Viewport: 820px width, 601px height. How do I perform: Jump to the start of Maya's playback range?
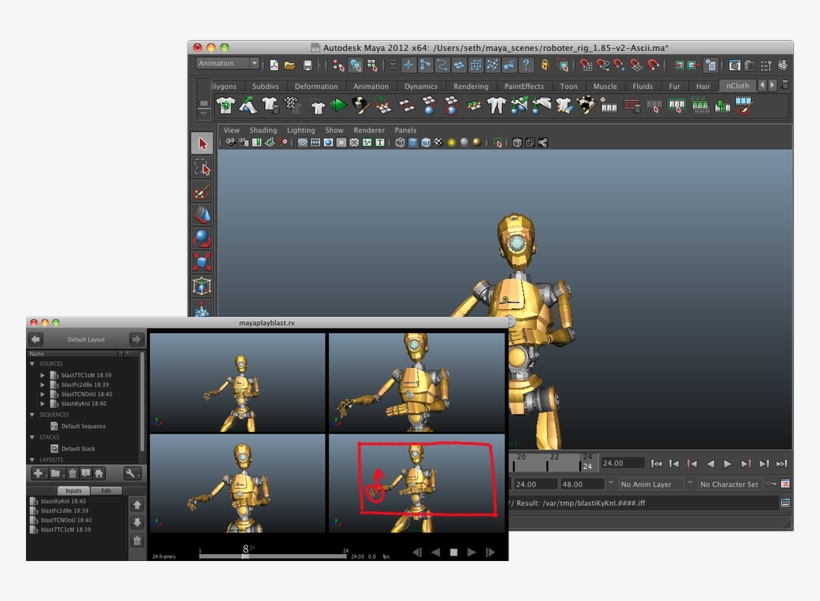click(x=656, y=464)
